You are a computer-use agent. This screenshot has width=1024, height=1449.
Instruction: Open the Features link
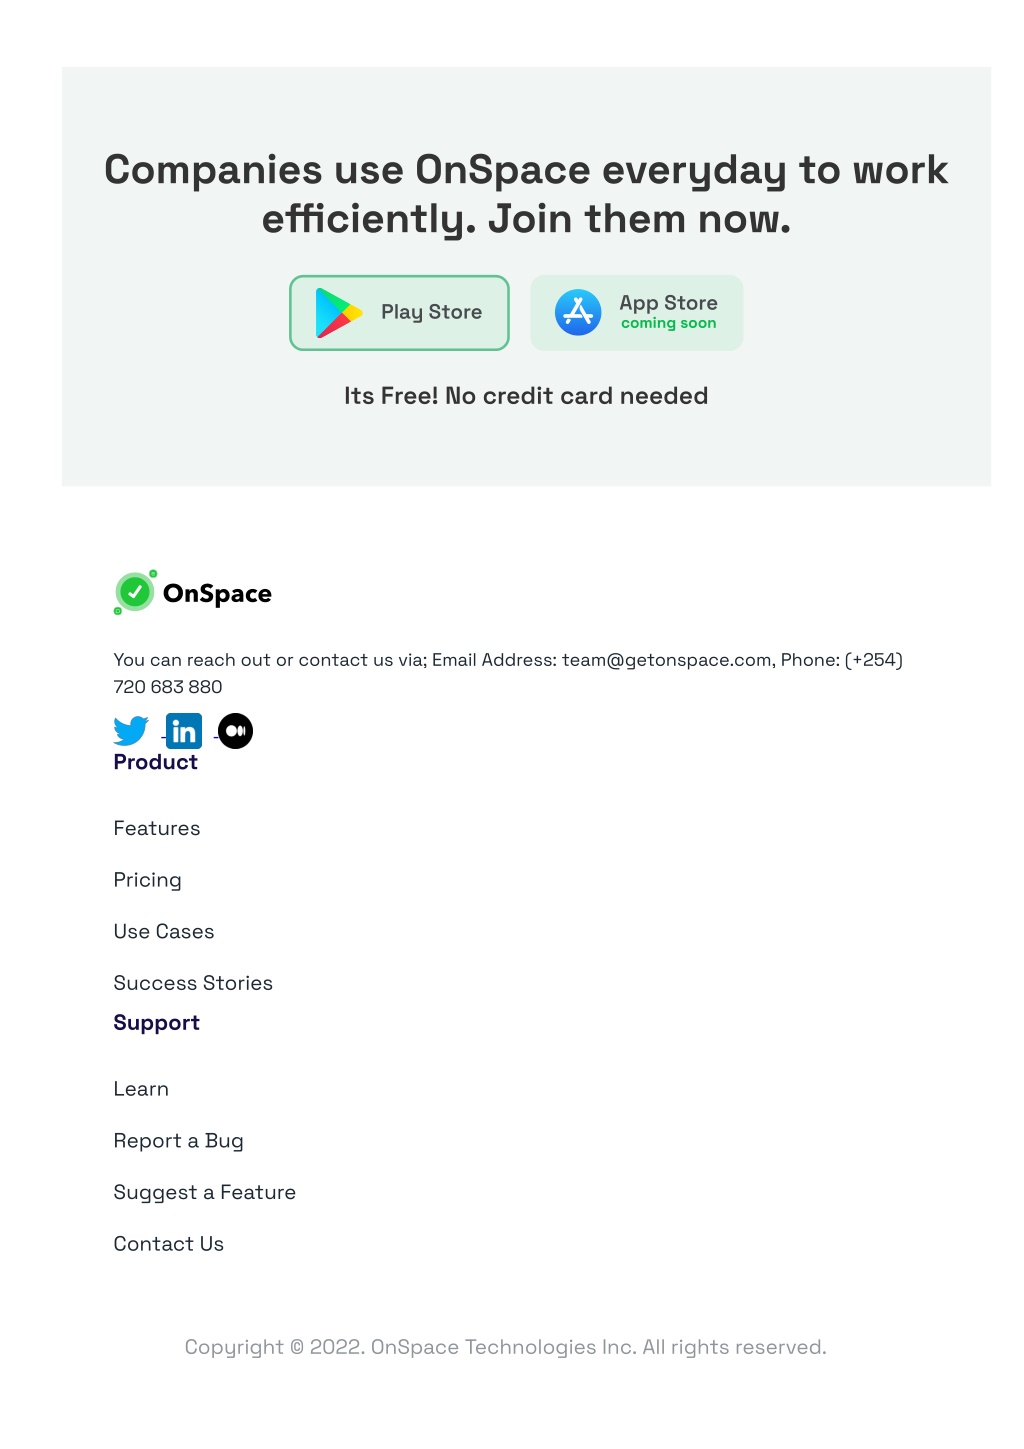tap(157, 829)
